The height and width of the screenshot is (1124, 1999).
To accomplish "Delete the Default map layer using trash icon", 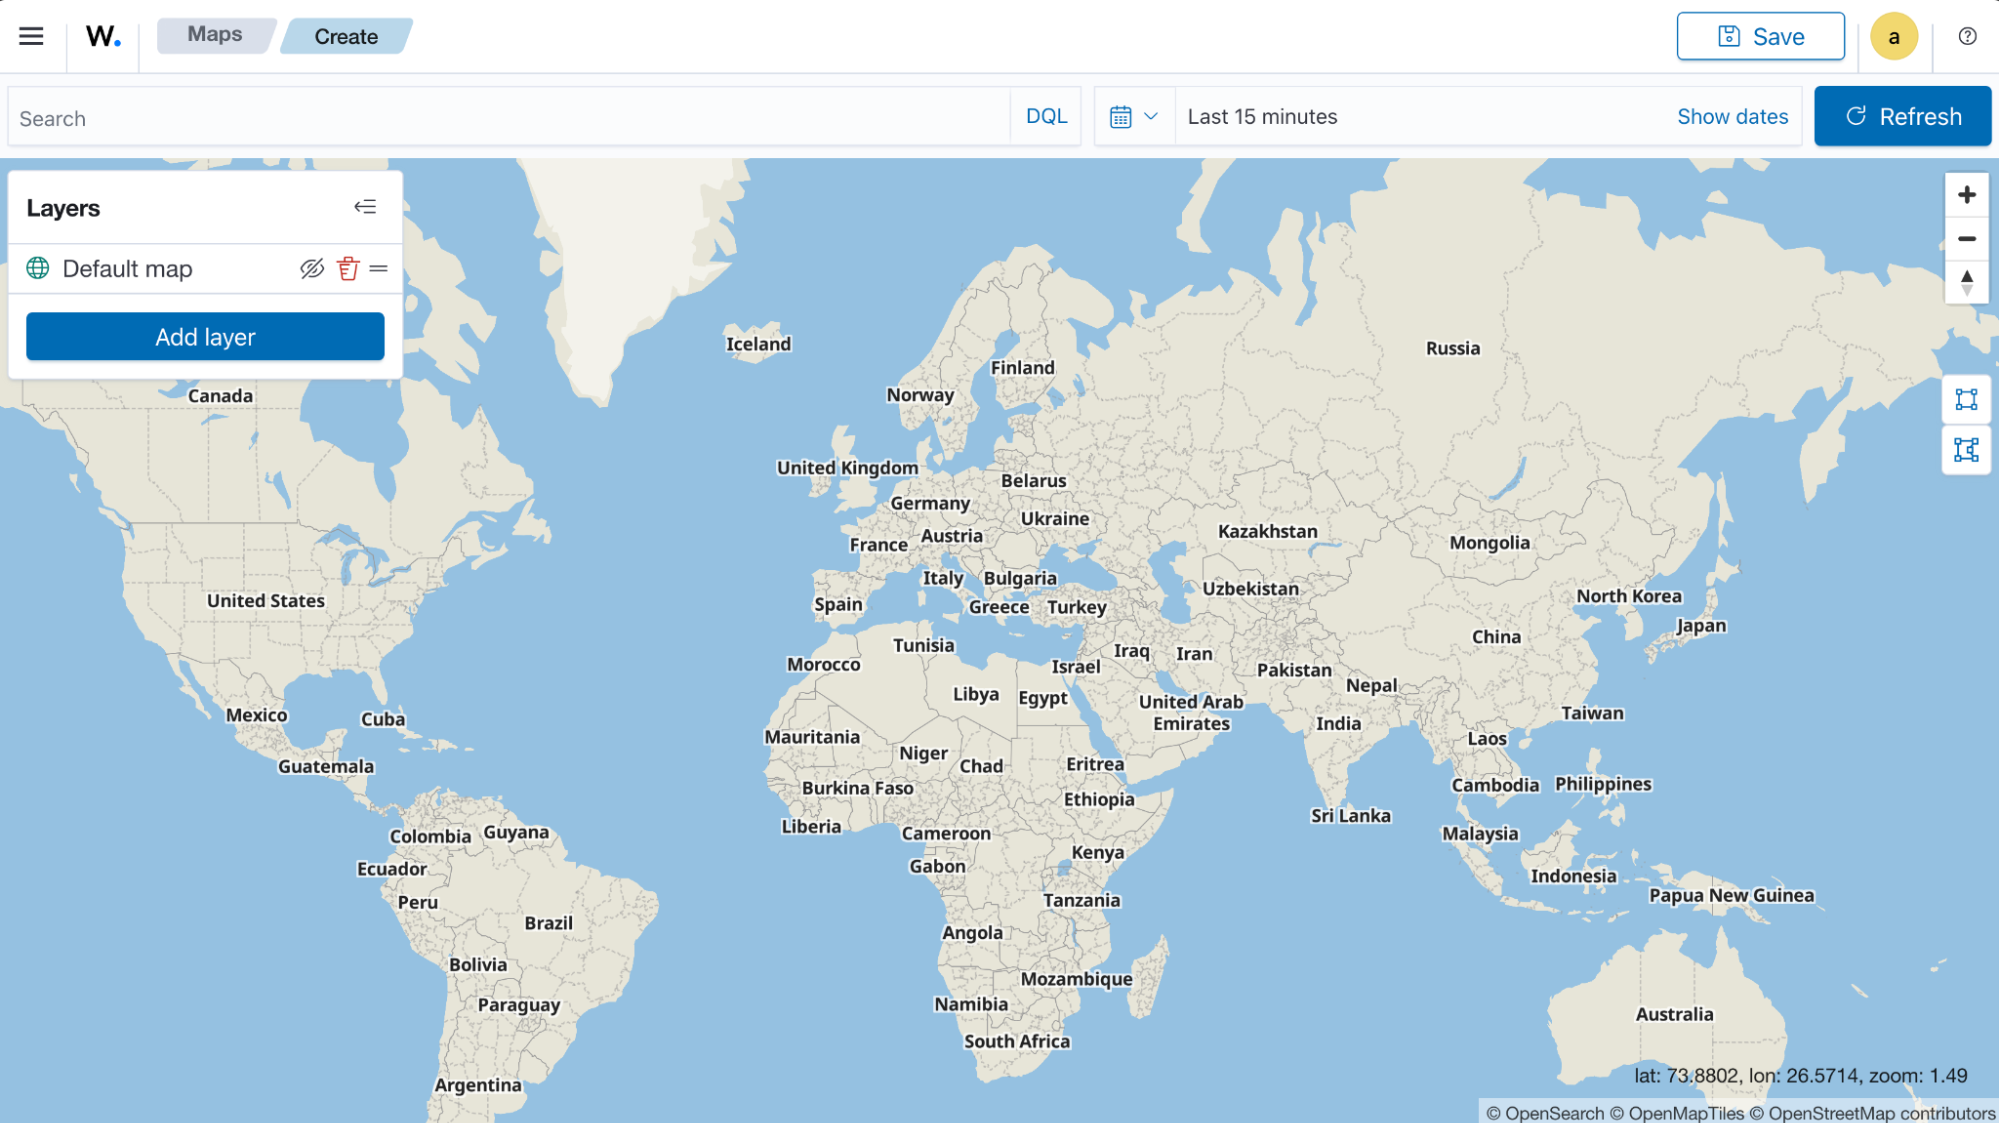I will tap(347, 268).
